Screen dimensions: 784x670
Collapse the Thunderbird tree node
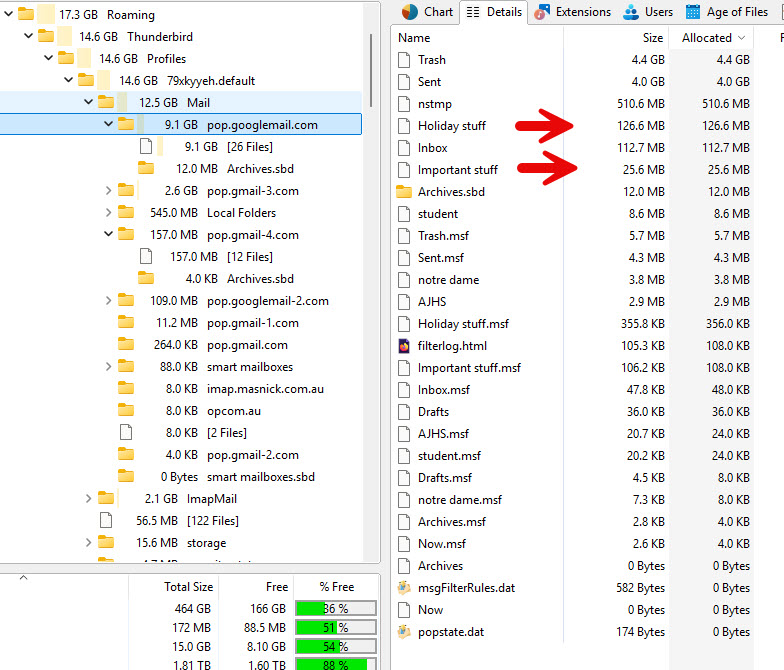[28, 36]
